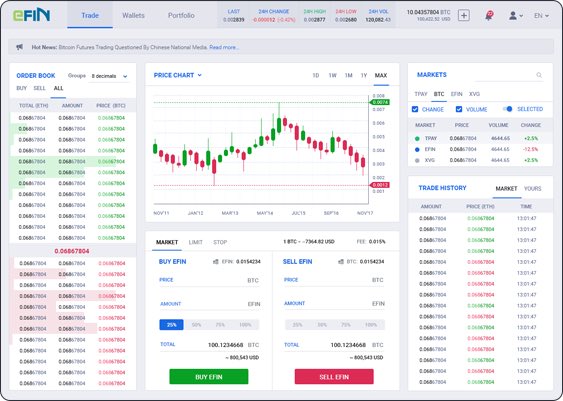Choose 100% in the Buy panel

point(245,325)
